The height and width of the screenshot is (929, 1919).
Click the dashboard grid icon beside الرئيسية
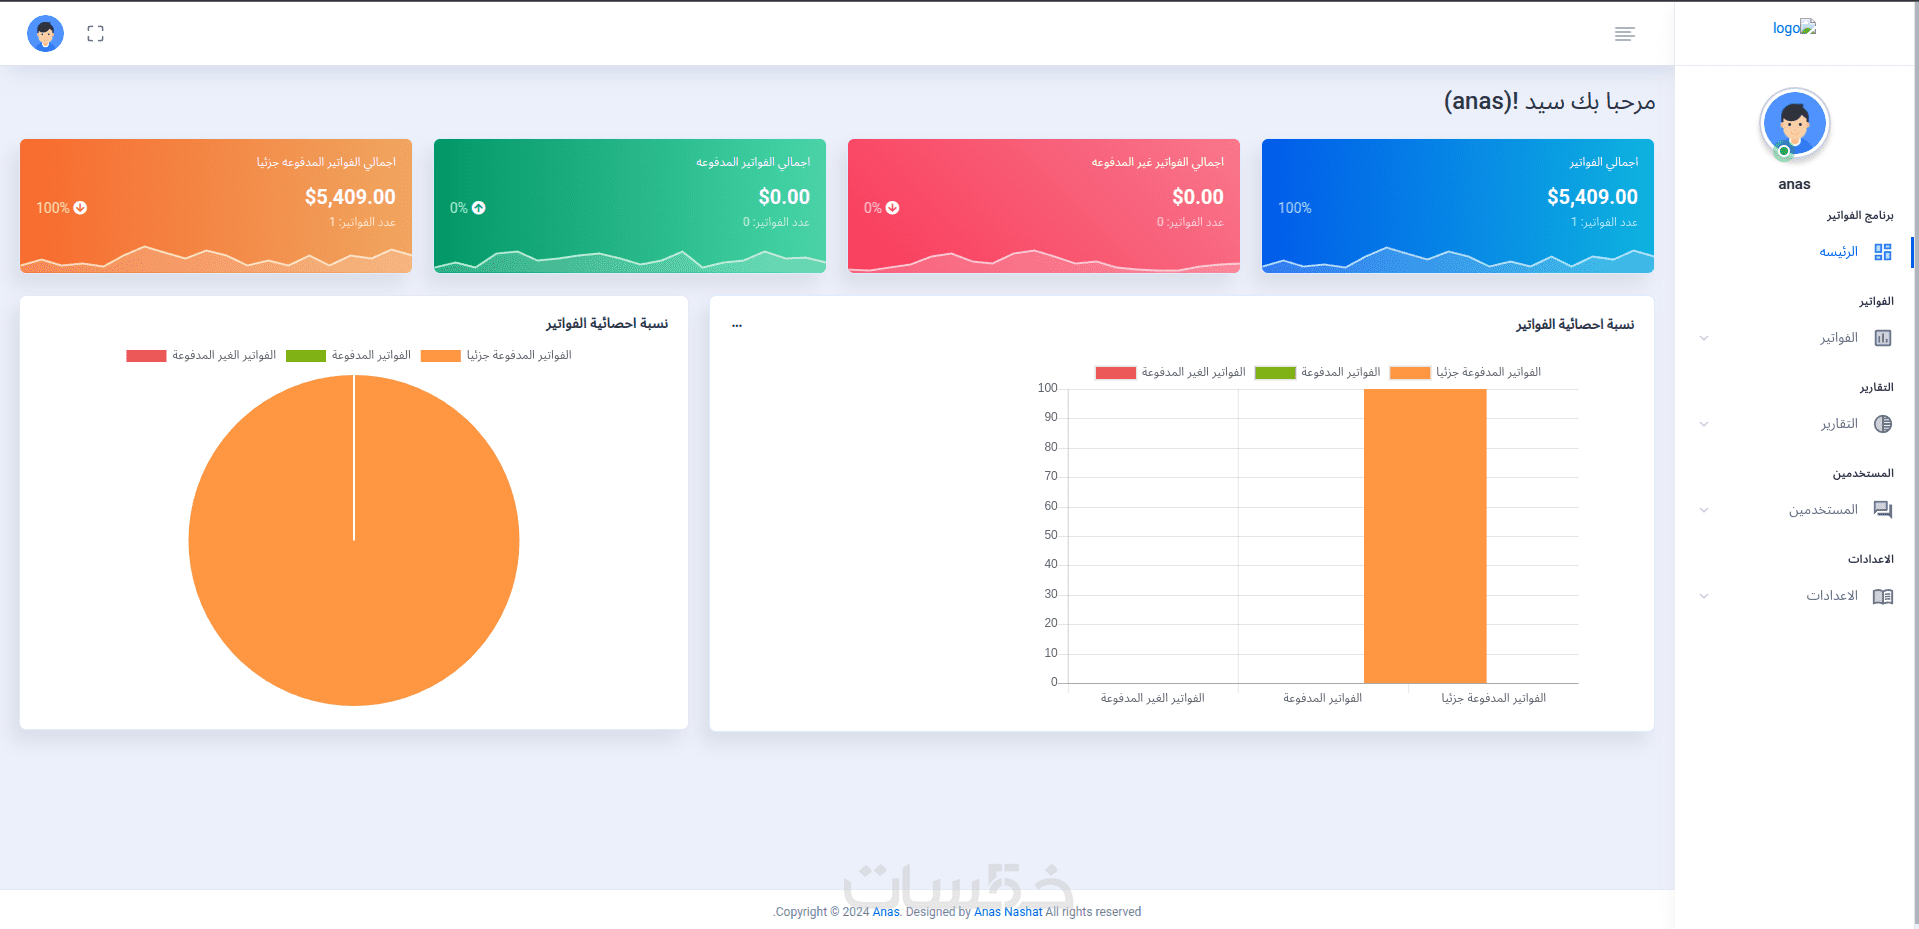point(1883,252)
